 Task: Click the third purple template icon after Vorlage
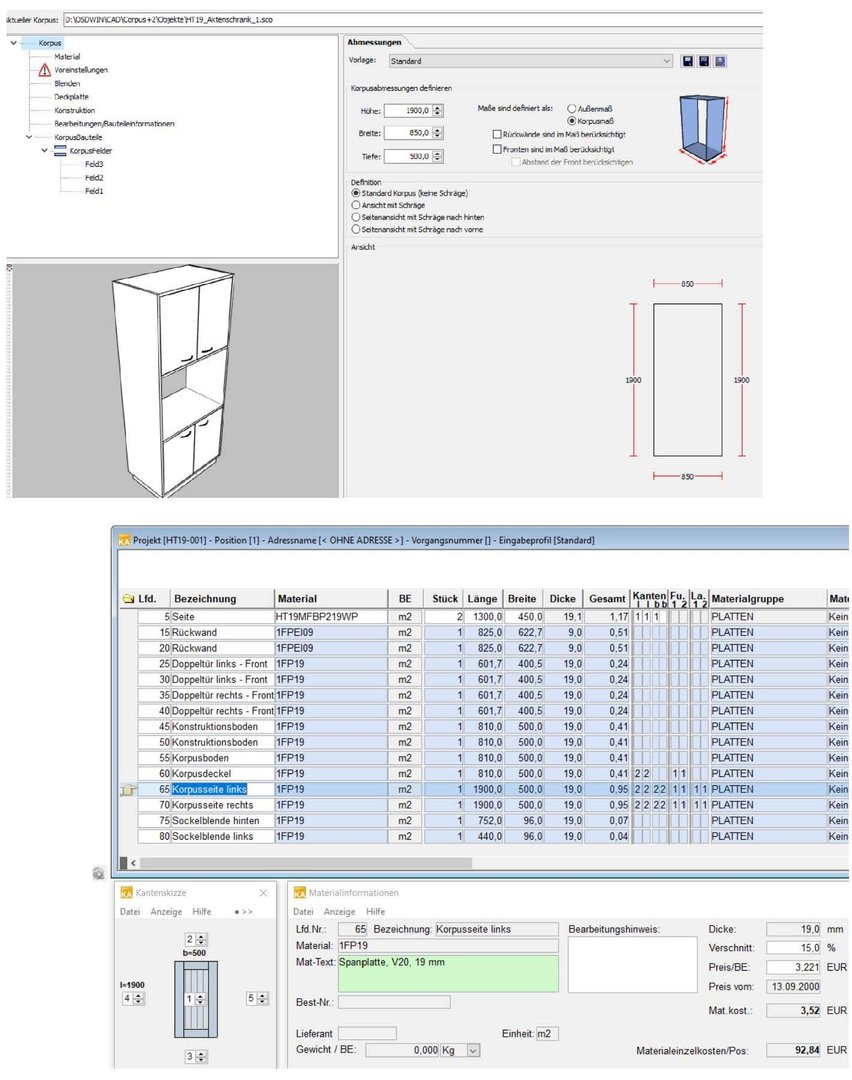[x=720, y=61]
